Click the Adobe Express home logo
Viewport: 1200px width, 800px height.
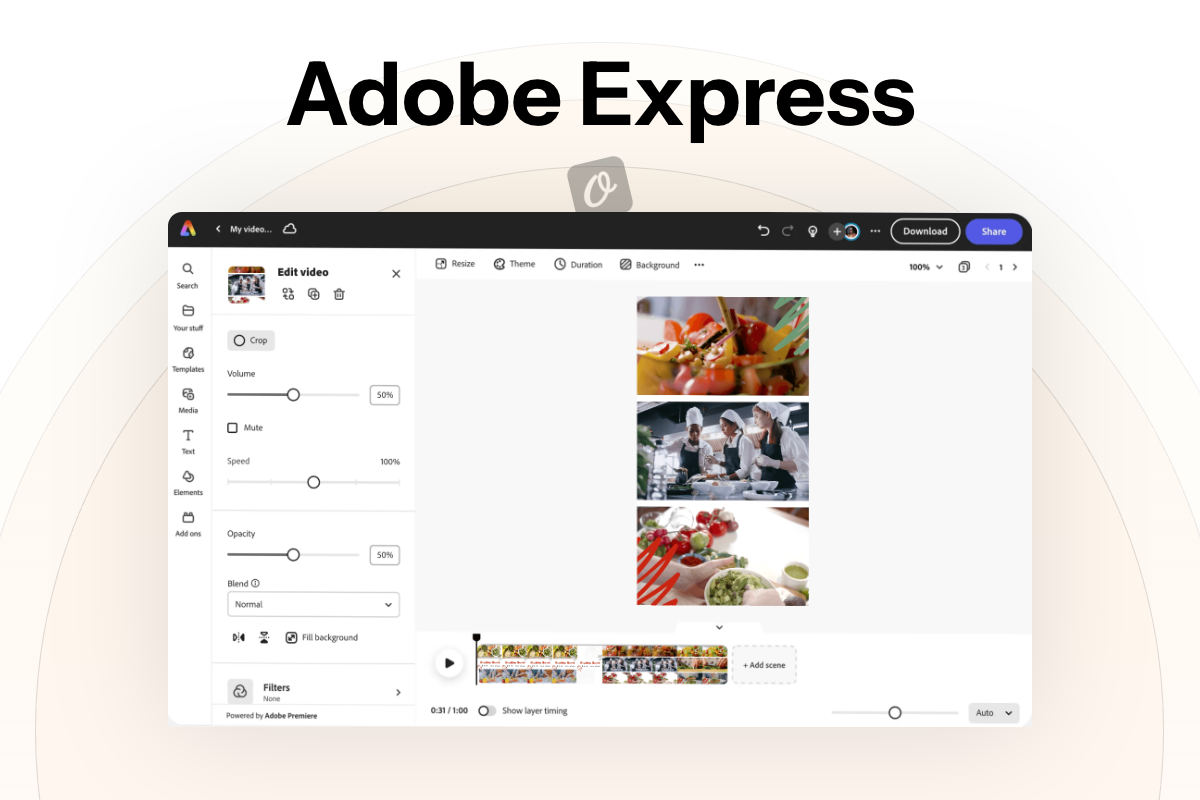click(x=188, y=229)
